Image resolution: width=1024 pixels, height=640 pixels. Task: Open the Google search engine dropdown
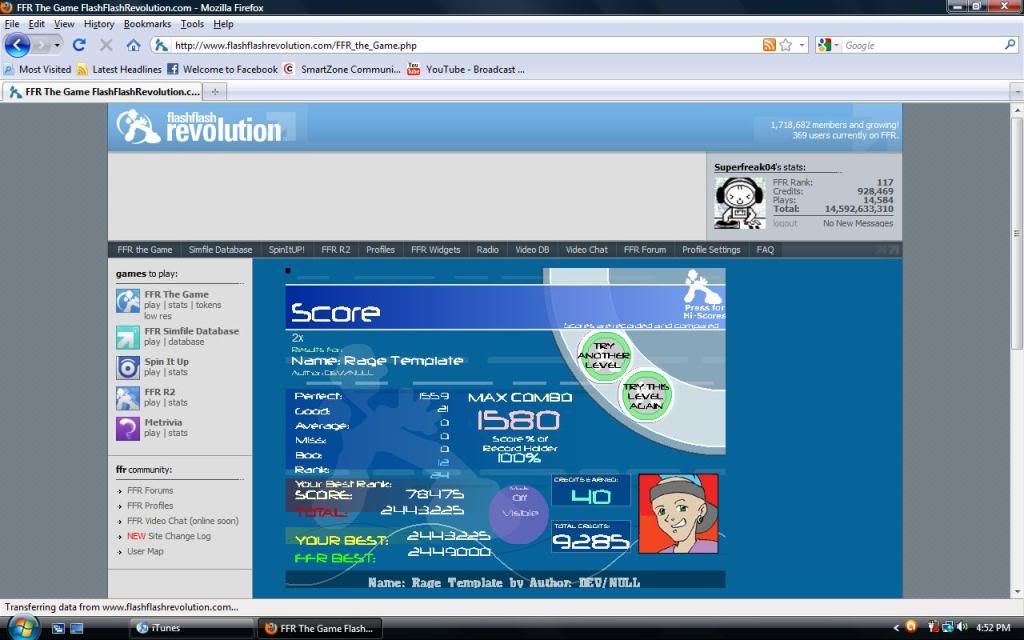pos(826,45)
